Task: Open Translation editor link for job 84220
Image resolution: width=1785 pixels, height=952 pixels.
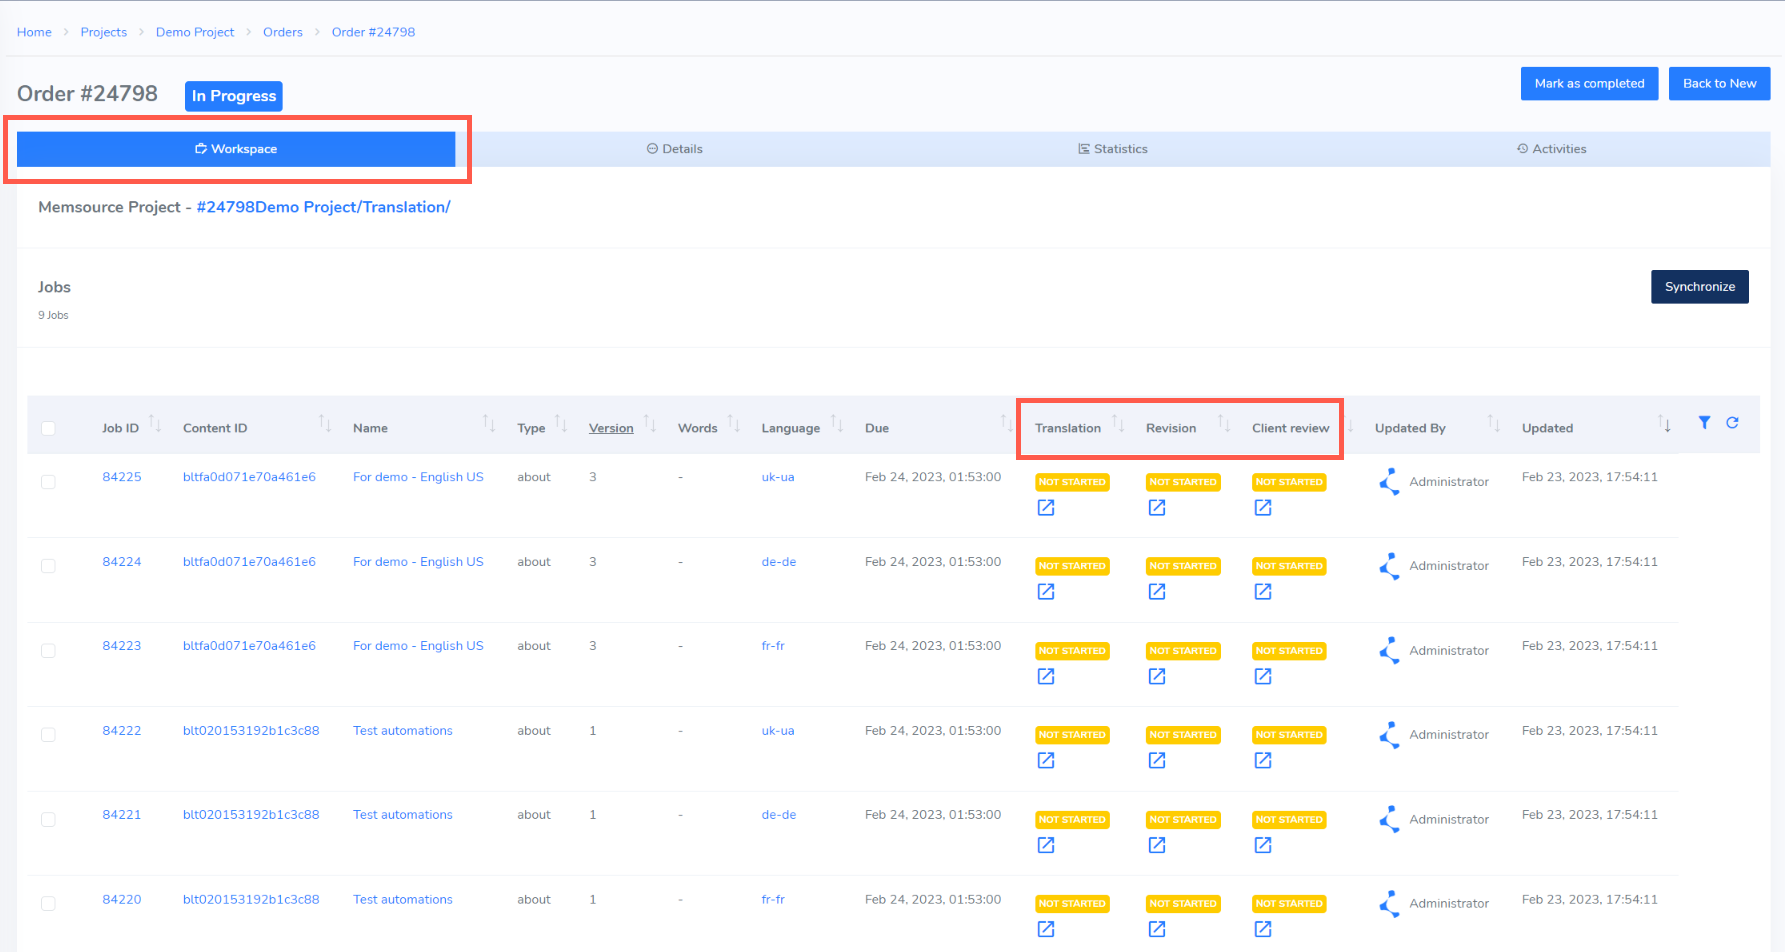Action: click(x=1046, y=930)
